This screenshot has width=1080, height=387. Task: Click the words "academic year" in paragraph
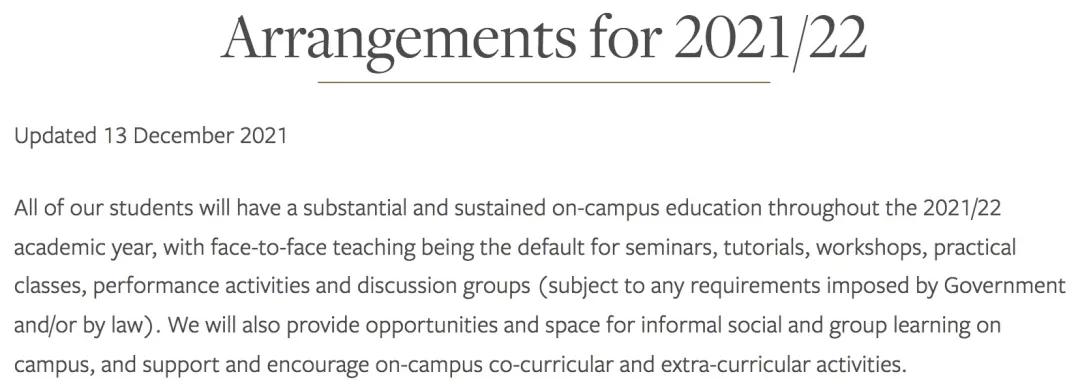[86, 247]
